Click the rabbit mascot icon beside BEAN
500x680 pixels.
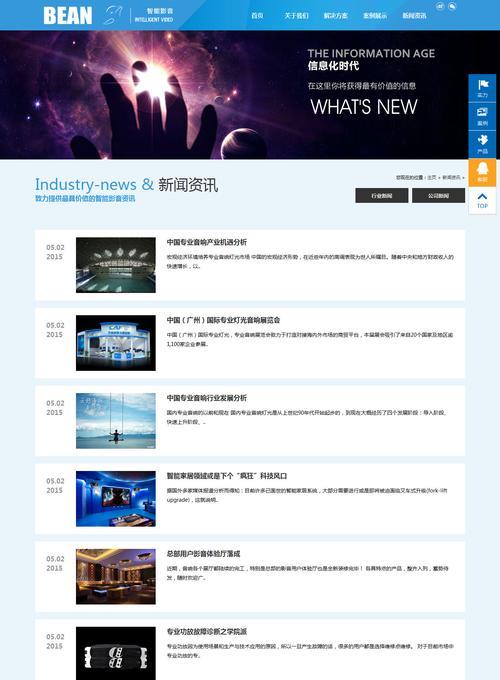113,15
